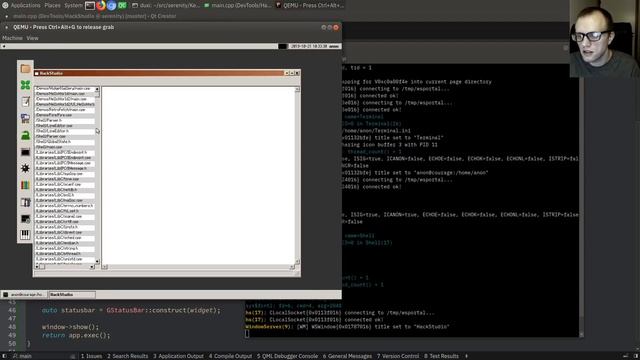Click up arrow of HackStudio editor scrollbar

[x=297, y=89]
